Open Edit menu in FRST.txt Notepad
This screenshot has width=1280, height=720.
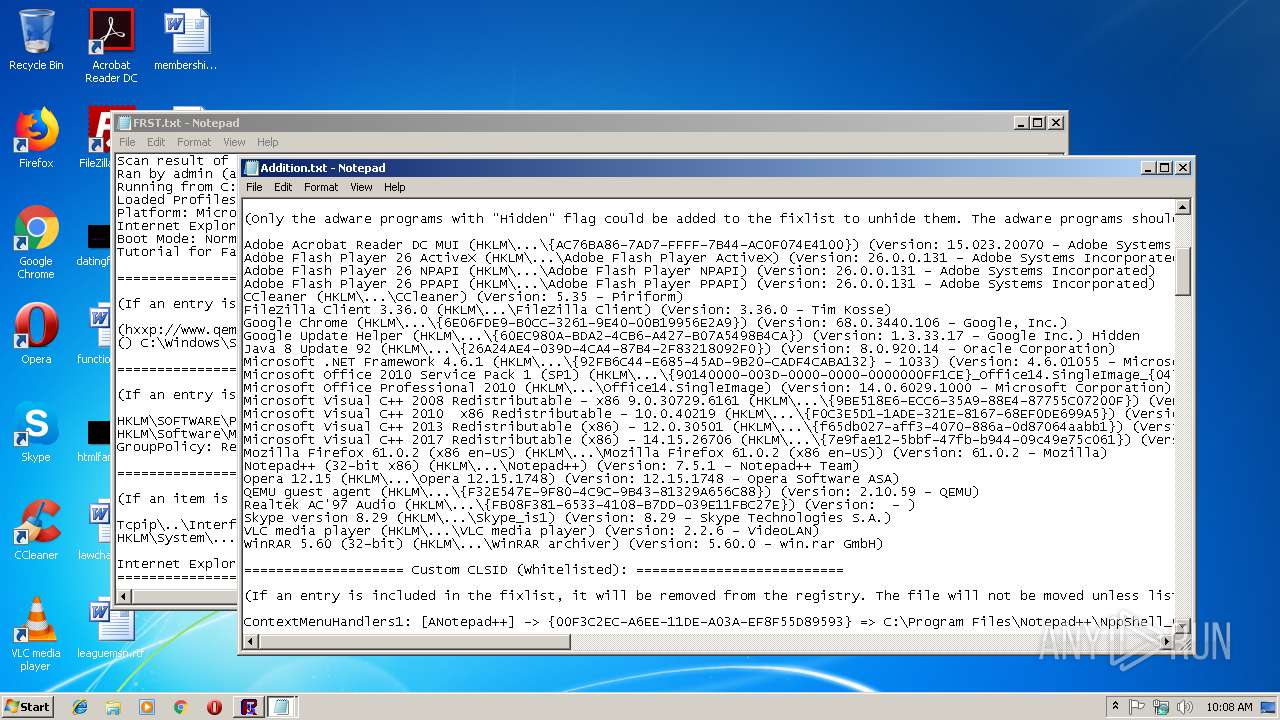tap(156, 142)
